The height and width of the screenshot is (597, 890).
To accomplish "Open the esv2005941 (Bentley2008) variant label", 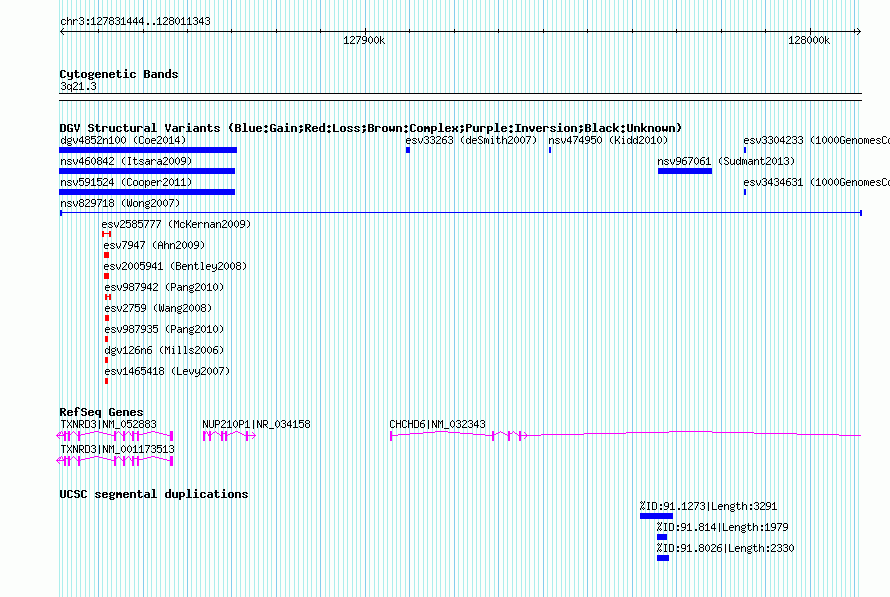I will pos(175,266).
